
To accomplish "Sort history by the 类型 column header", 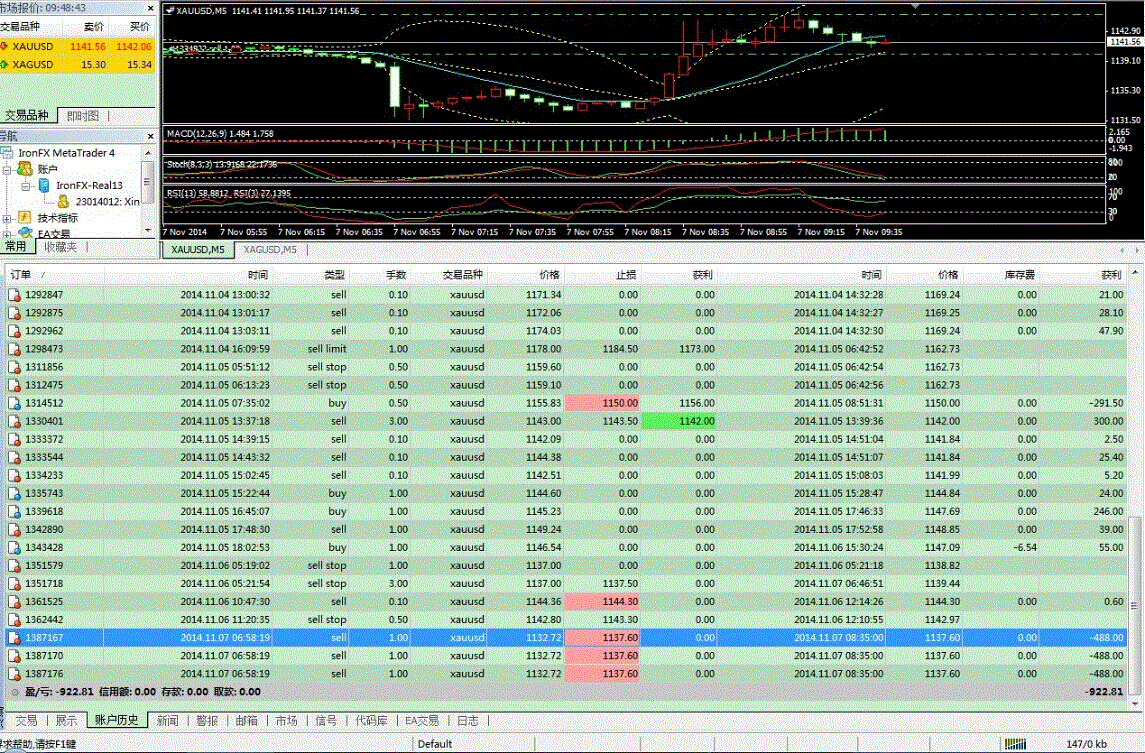I will (x=311, y=275).
